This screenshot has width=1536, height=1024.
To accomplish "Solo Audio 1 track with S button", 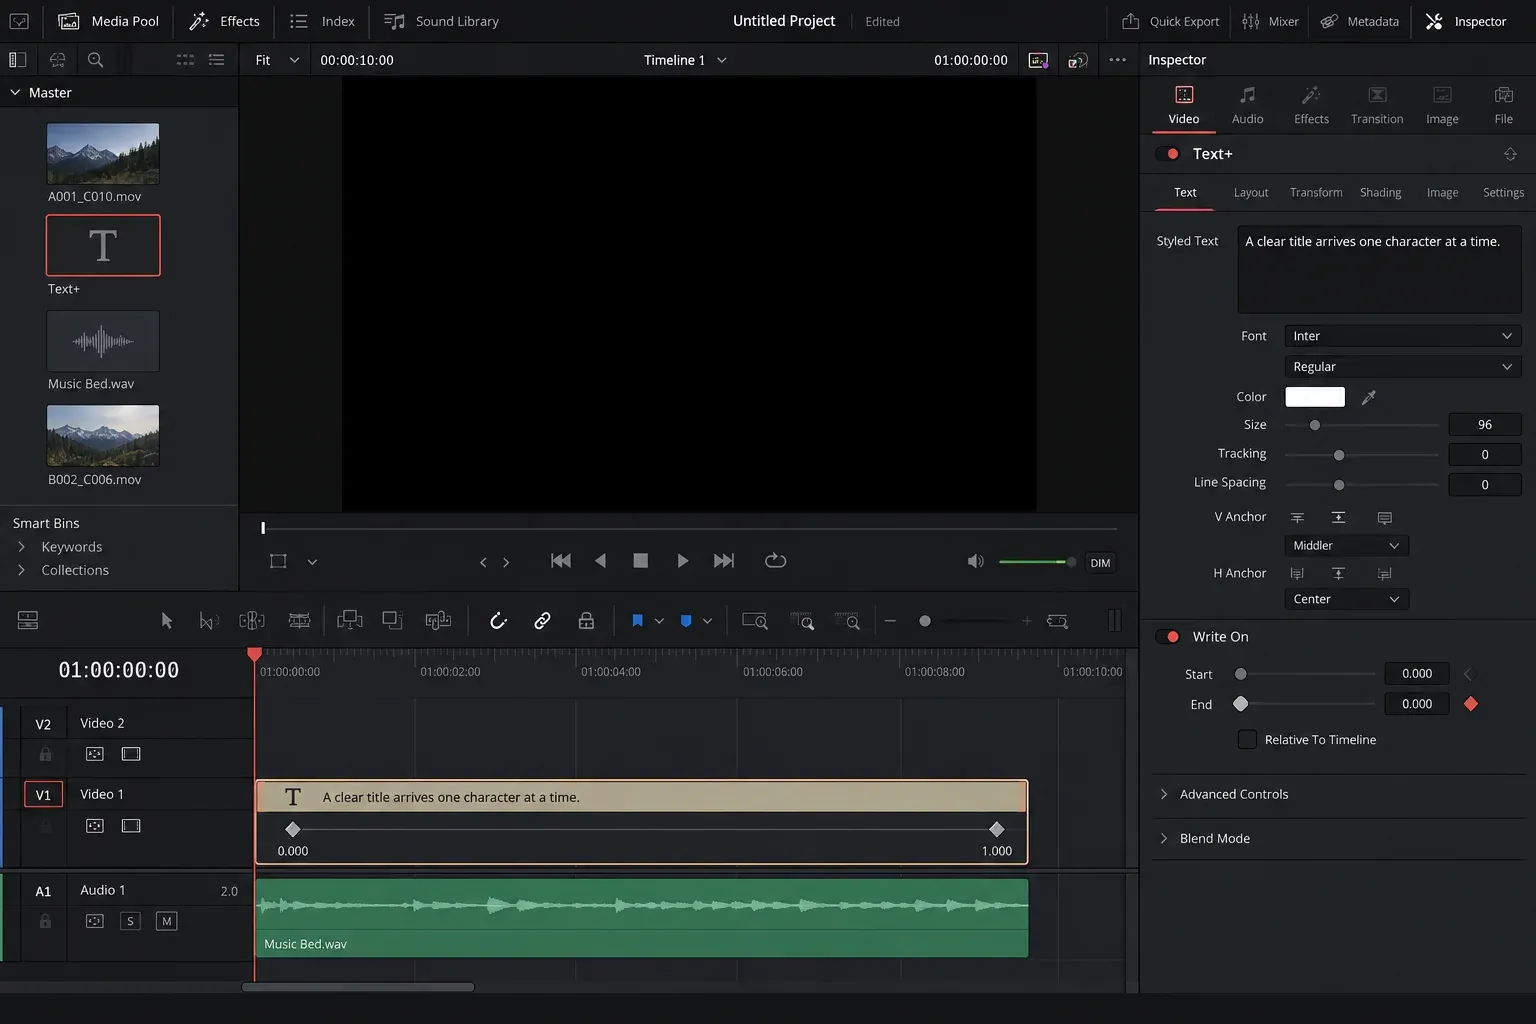I will 130,921.
